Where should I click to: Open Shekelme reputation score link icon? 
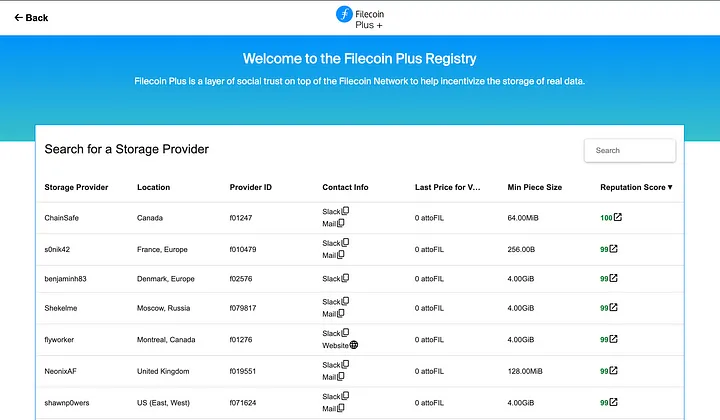613,308
